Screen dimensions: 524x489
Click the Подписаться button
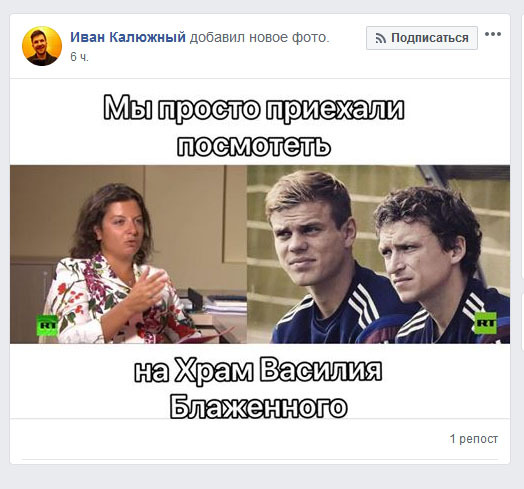click(x=422, y=38)
